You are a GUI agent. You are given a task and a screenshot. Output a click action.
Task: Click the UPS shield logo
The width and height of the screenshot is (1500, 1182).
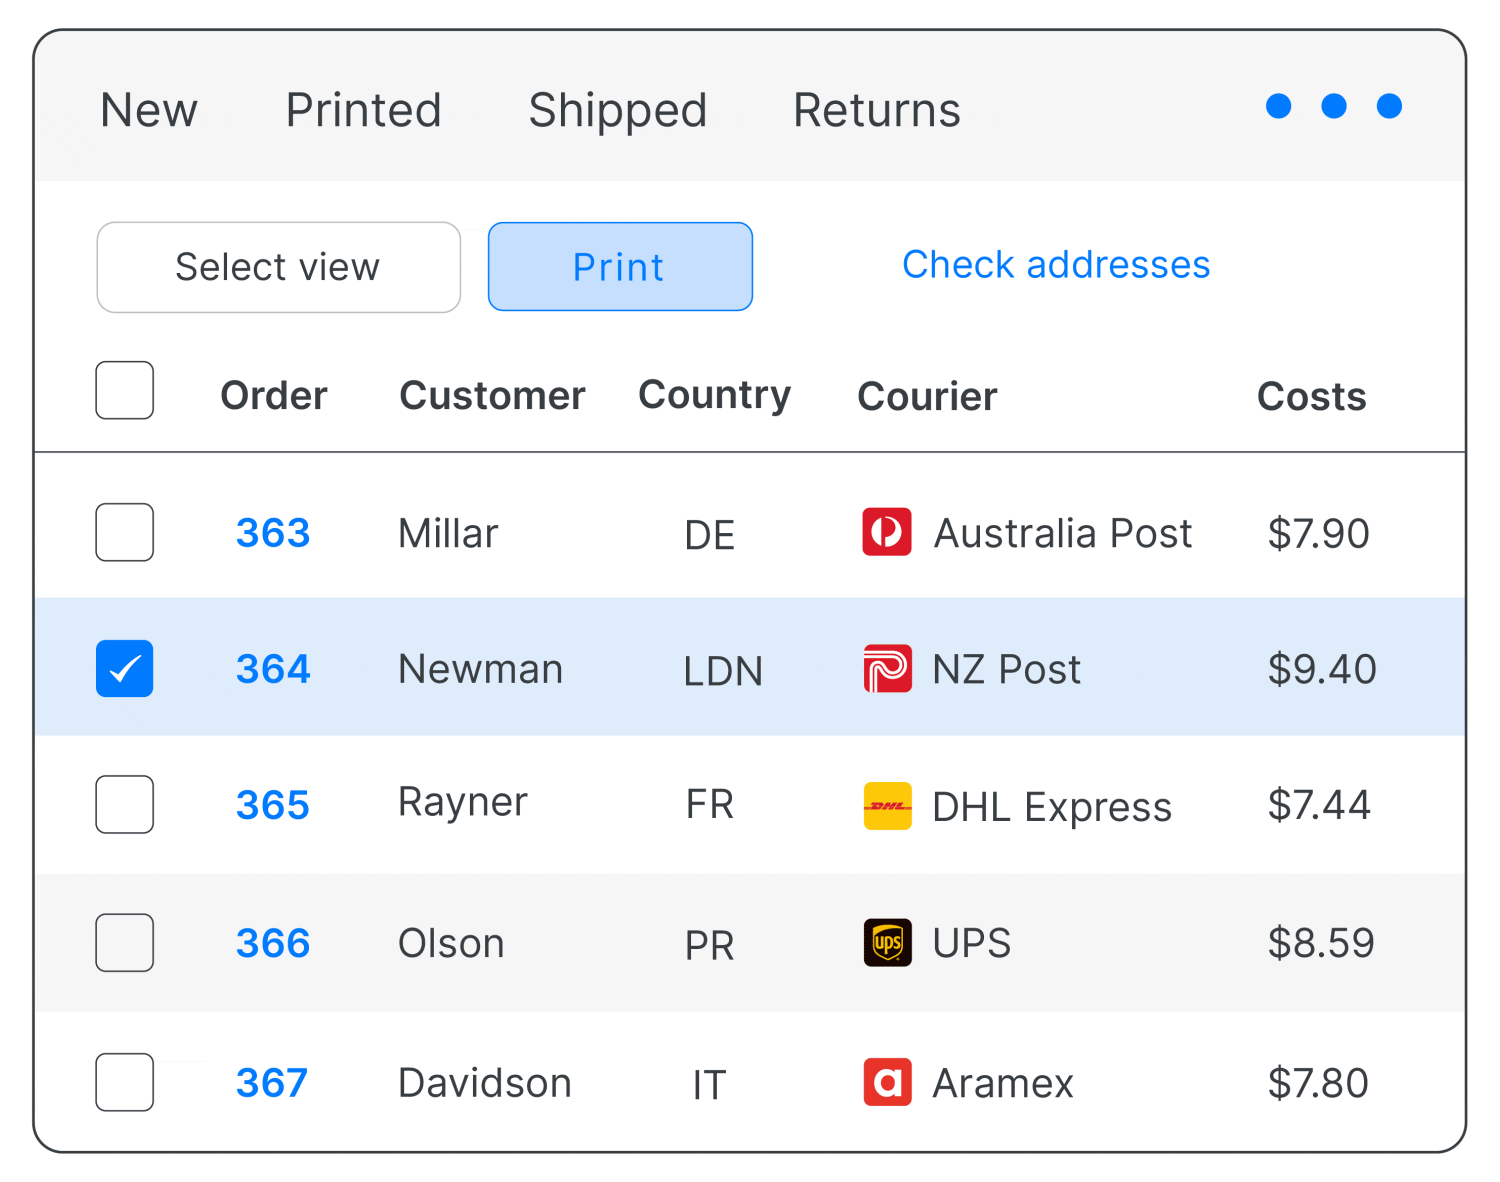[x=887, y=943]
